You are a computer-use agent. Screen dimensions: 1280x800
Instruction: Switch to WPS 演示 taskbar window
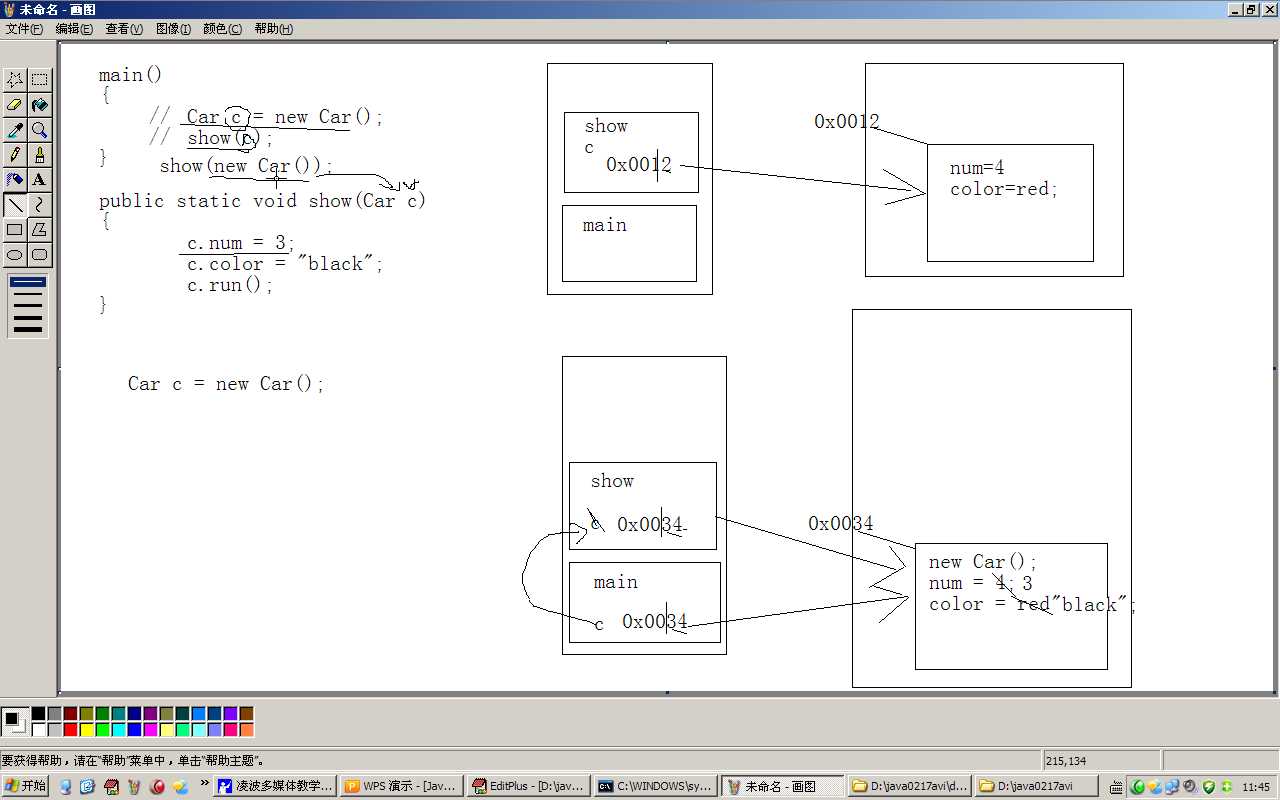401,786
